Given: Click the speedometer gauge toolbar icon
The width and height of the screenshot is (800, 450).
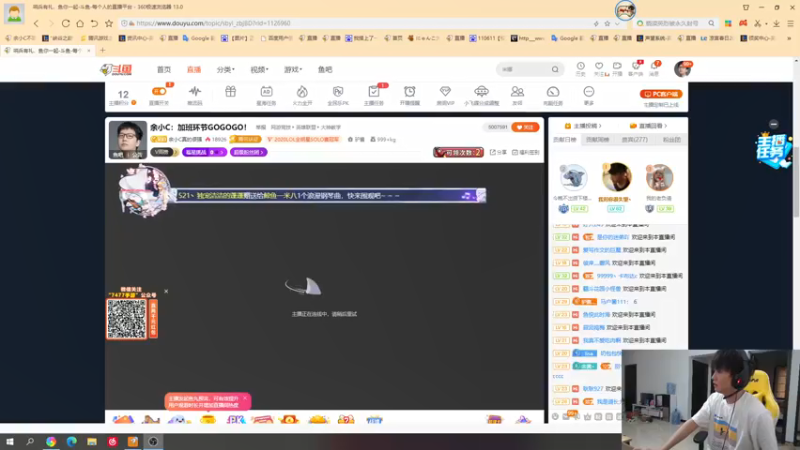Looking at the screenshot, I should click(553, 94).
